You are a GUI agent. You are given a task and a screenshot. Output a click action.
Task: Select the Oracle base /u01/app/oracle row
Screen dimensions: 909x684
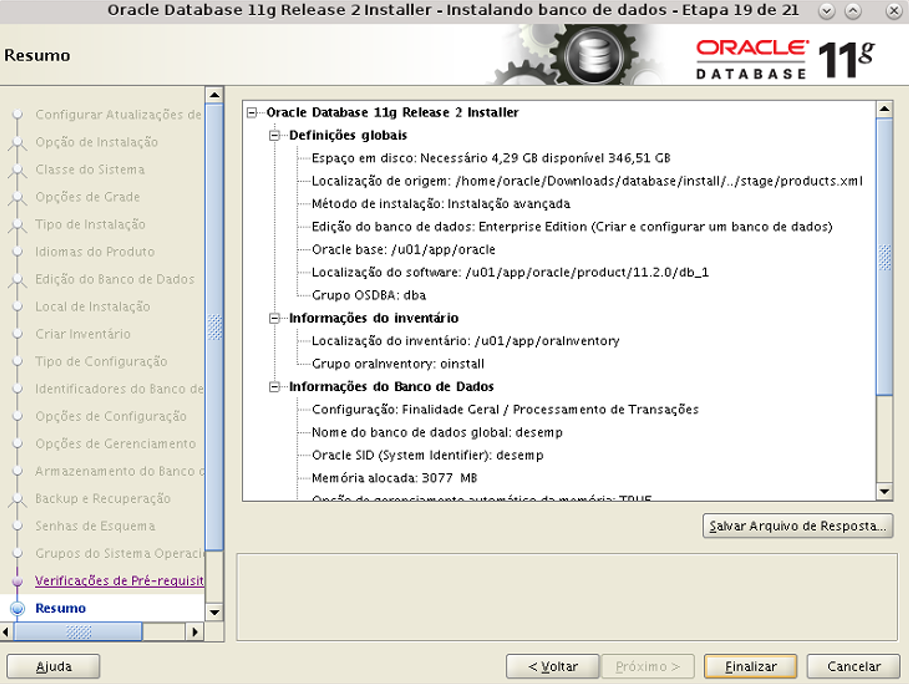point(403,249)
